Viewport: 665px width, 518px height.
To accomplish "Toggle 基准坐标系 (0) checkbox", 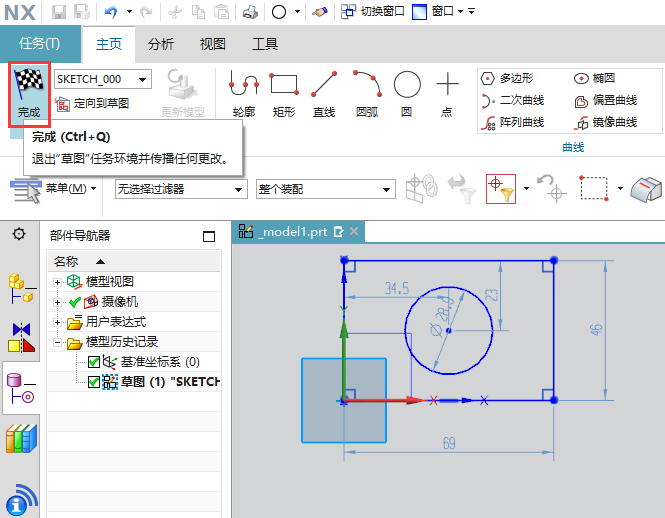I will [94, 362].
